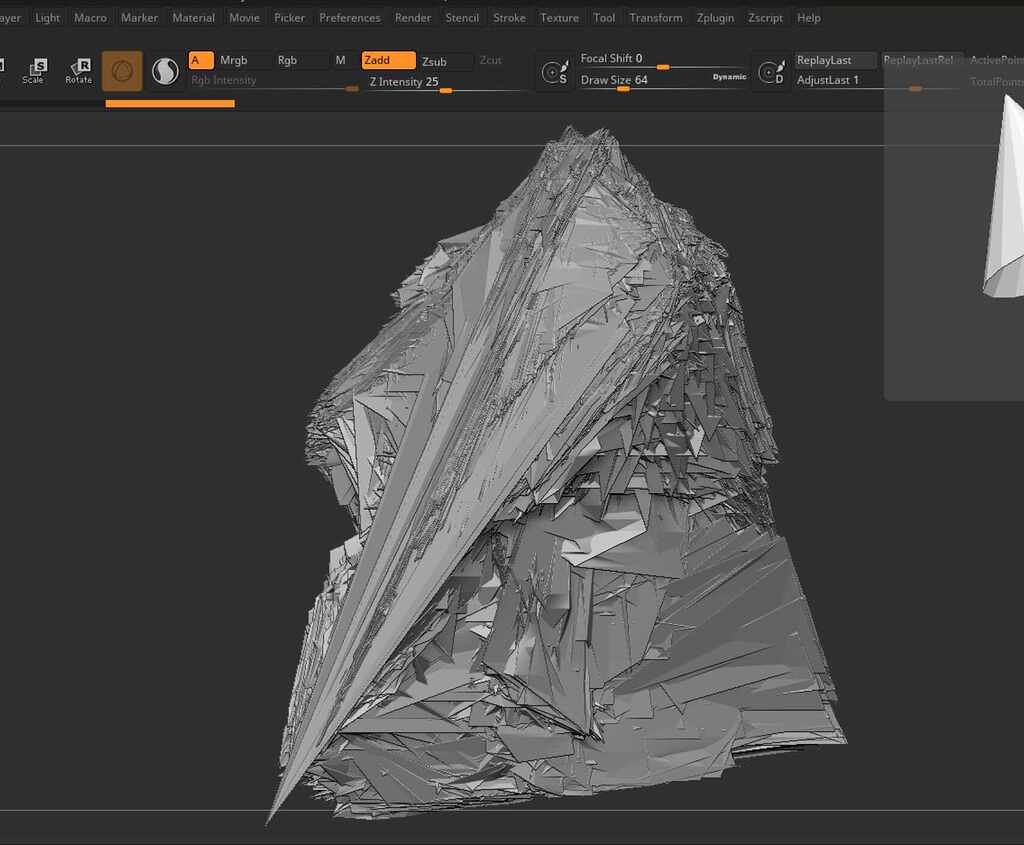This screenshot has height=845, width=1024.
Task: Open the current brush selector icon
Action: tap(122, 72)
